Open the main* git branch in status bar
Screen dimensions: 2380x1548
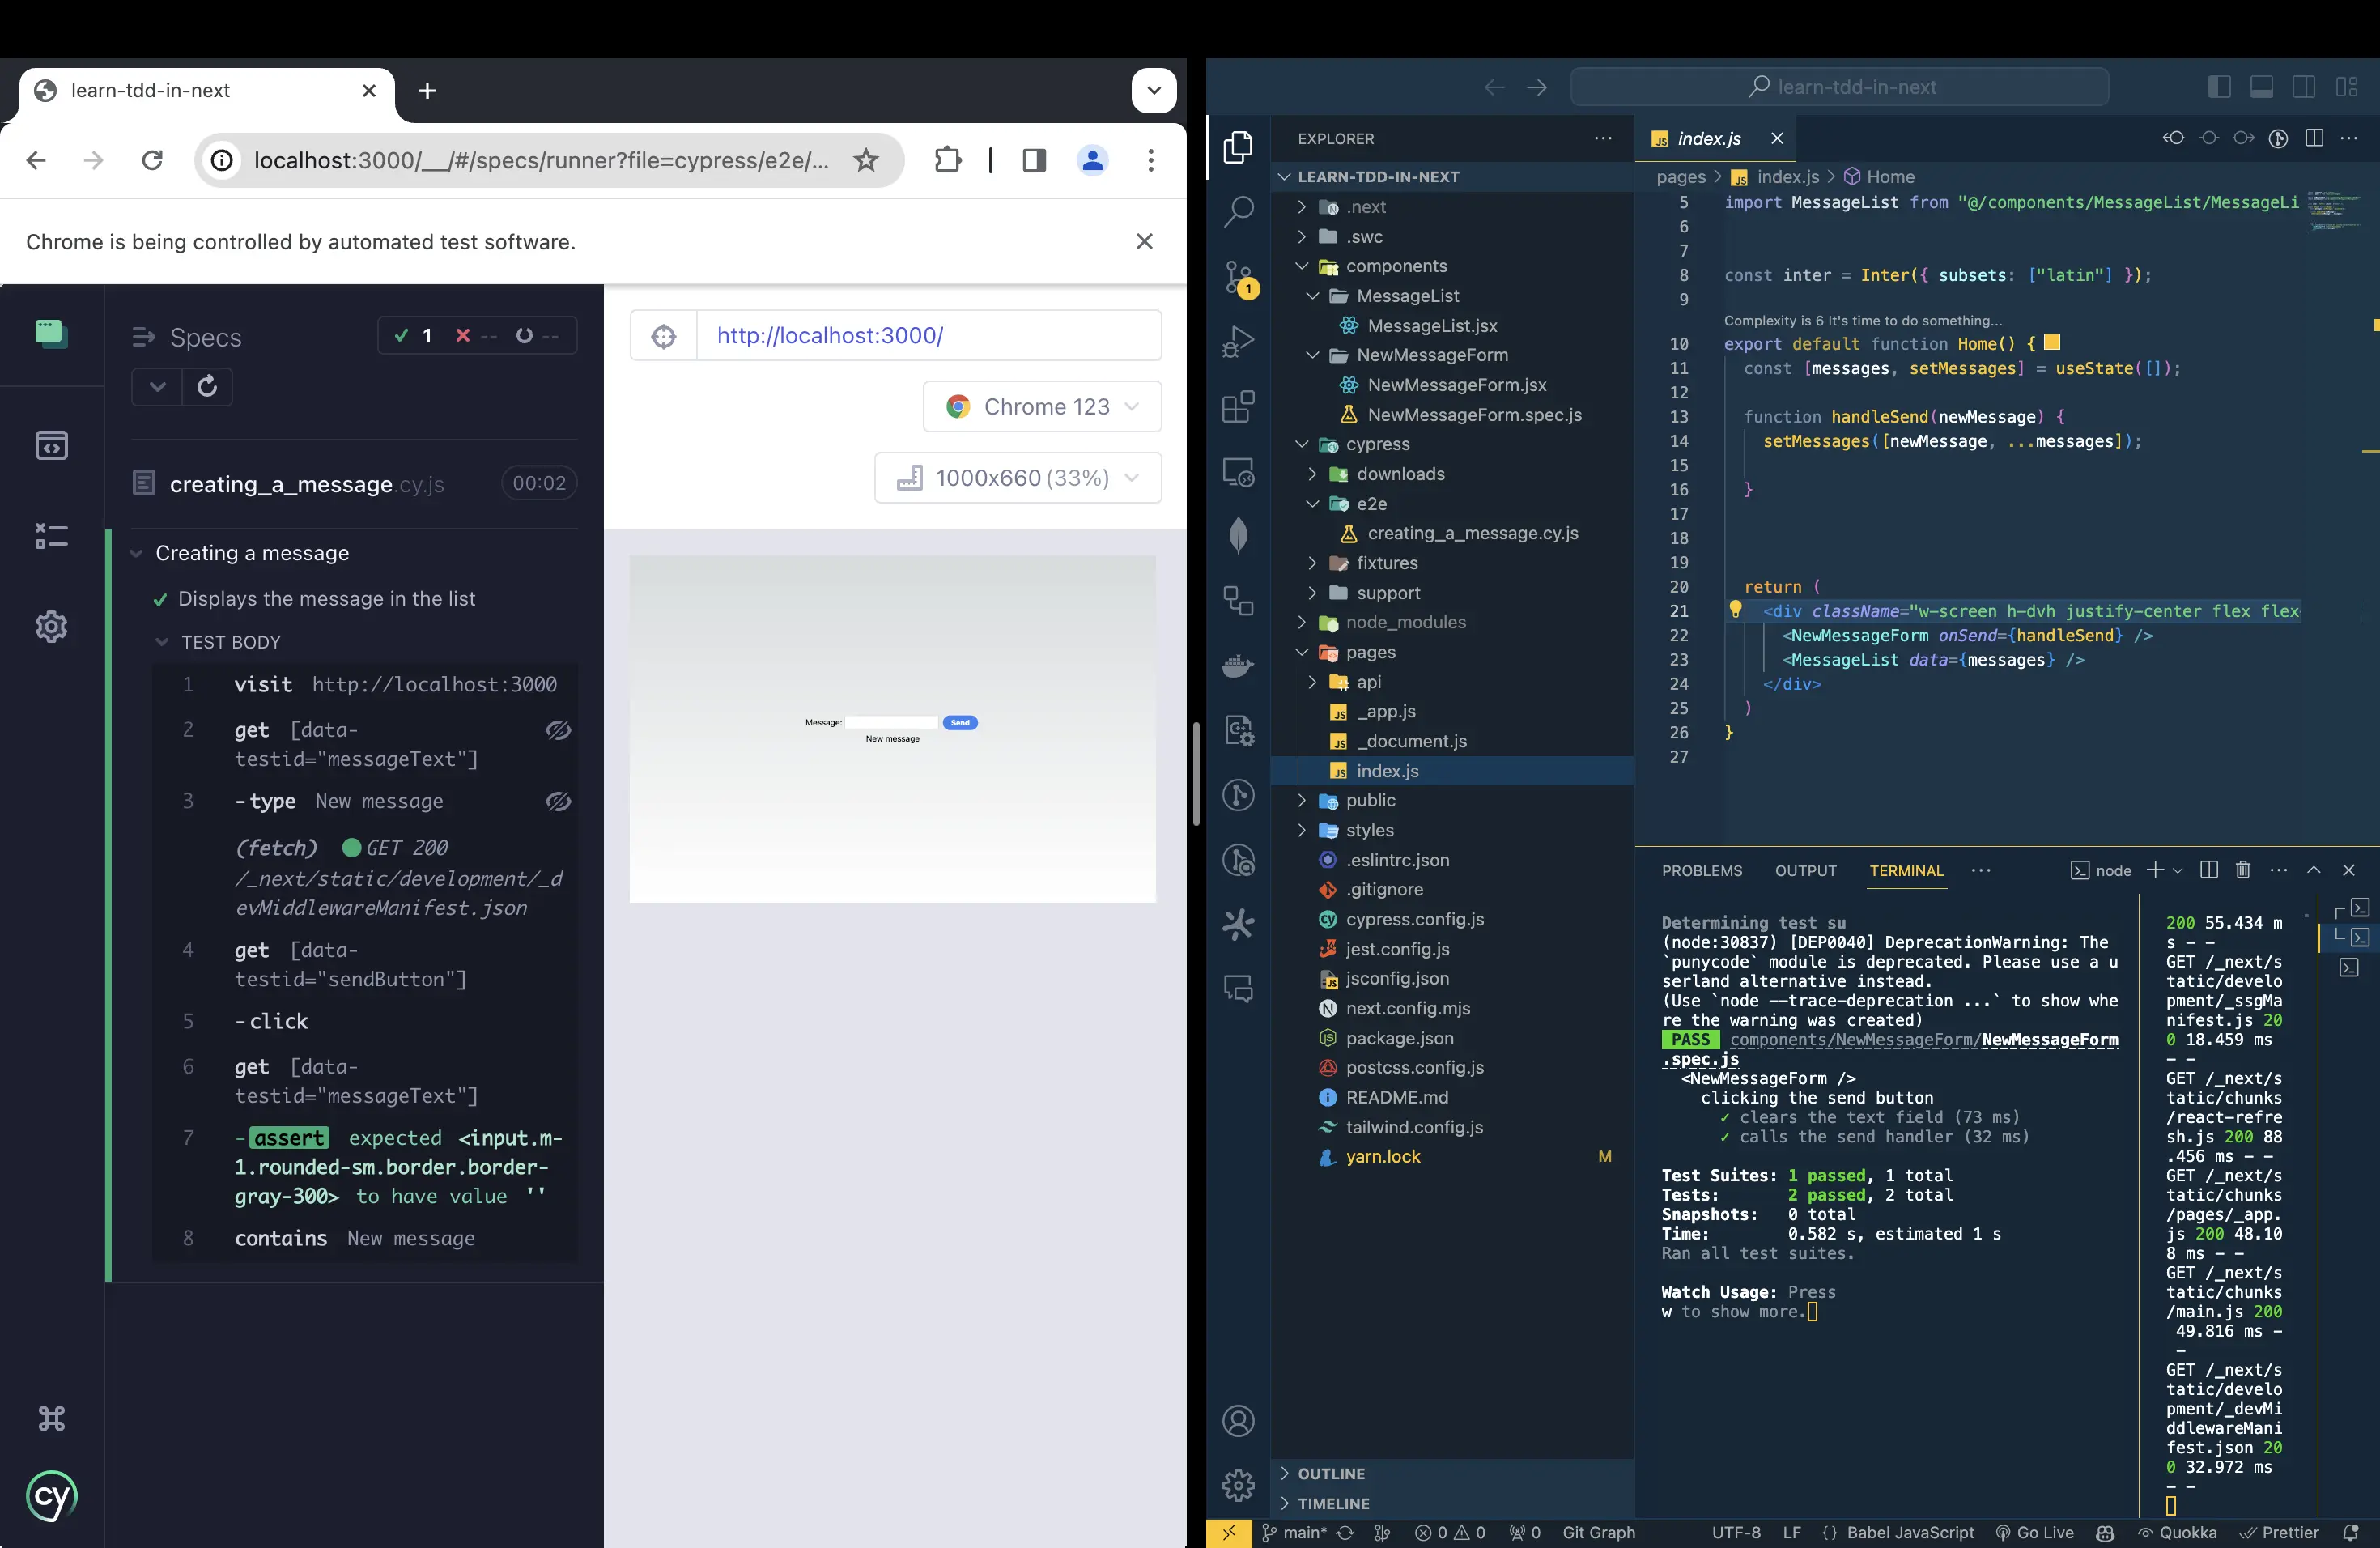point(1293,1533)
